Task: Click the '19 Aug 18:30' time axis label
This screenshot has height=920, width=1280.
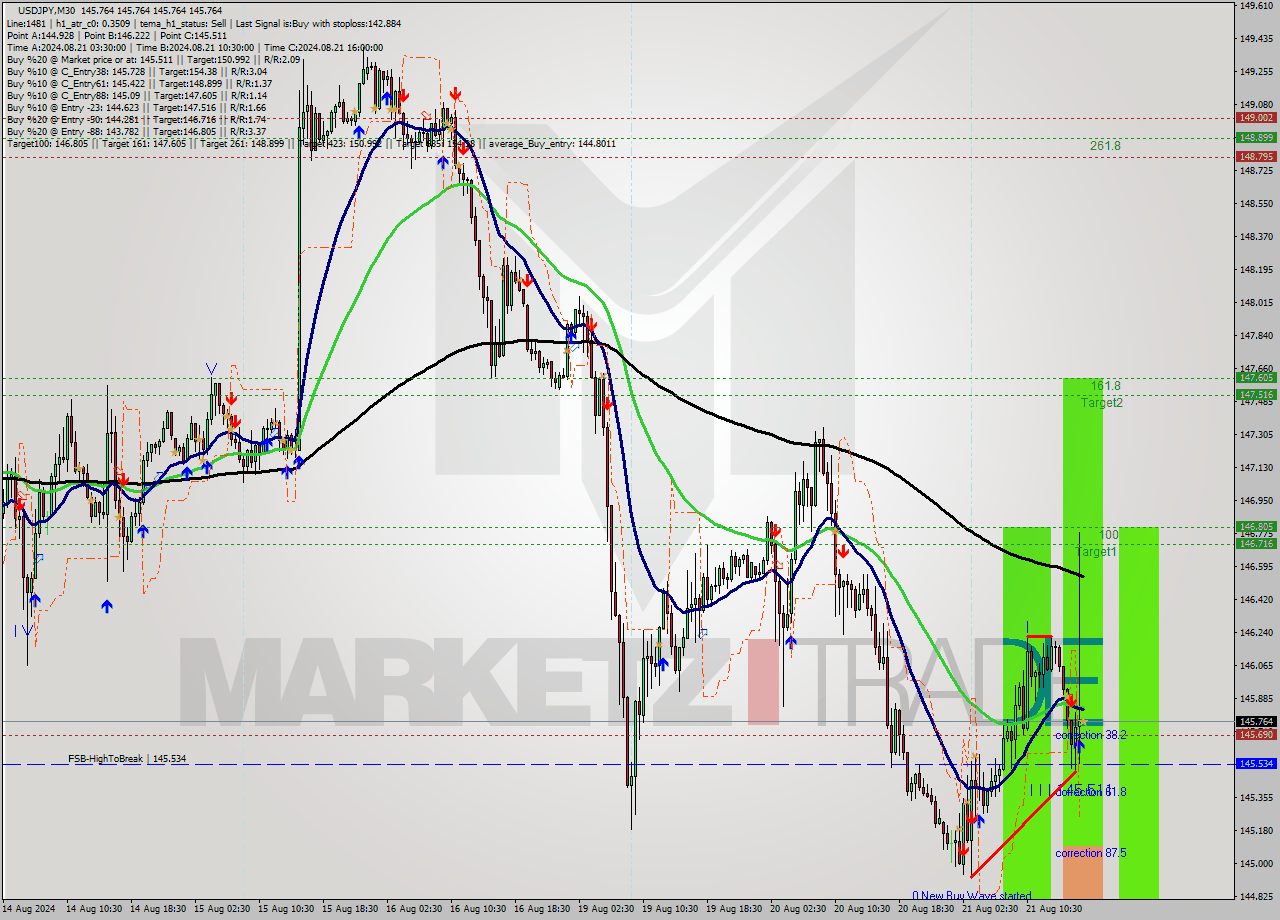Action: (734, 909)
